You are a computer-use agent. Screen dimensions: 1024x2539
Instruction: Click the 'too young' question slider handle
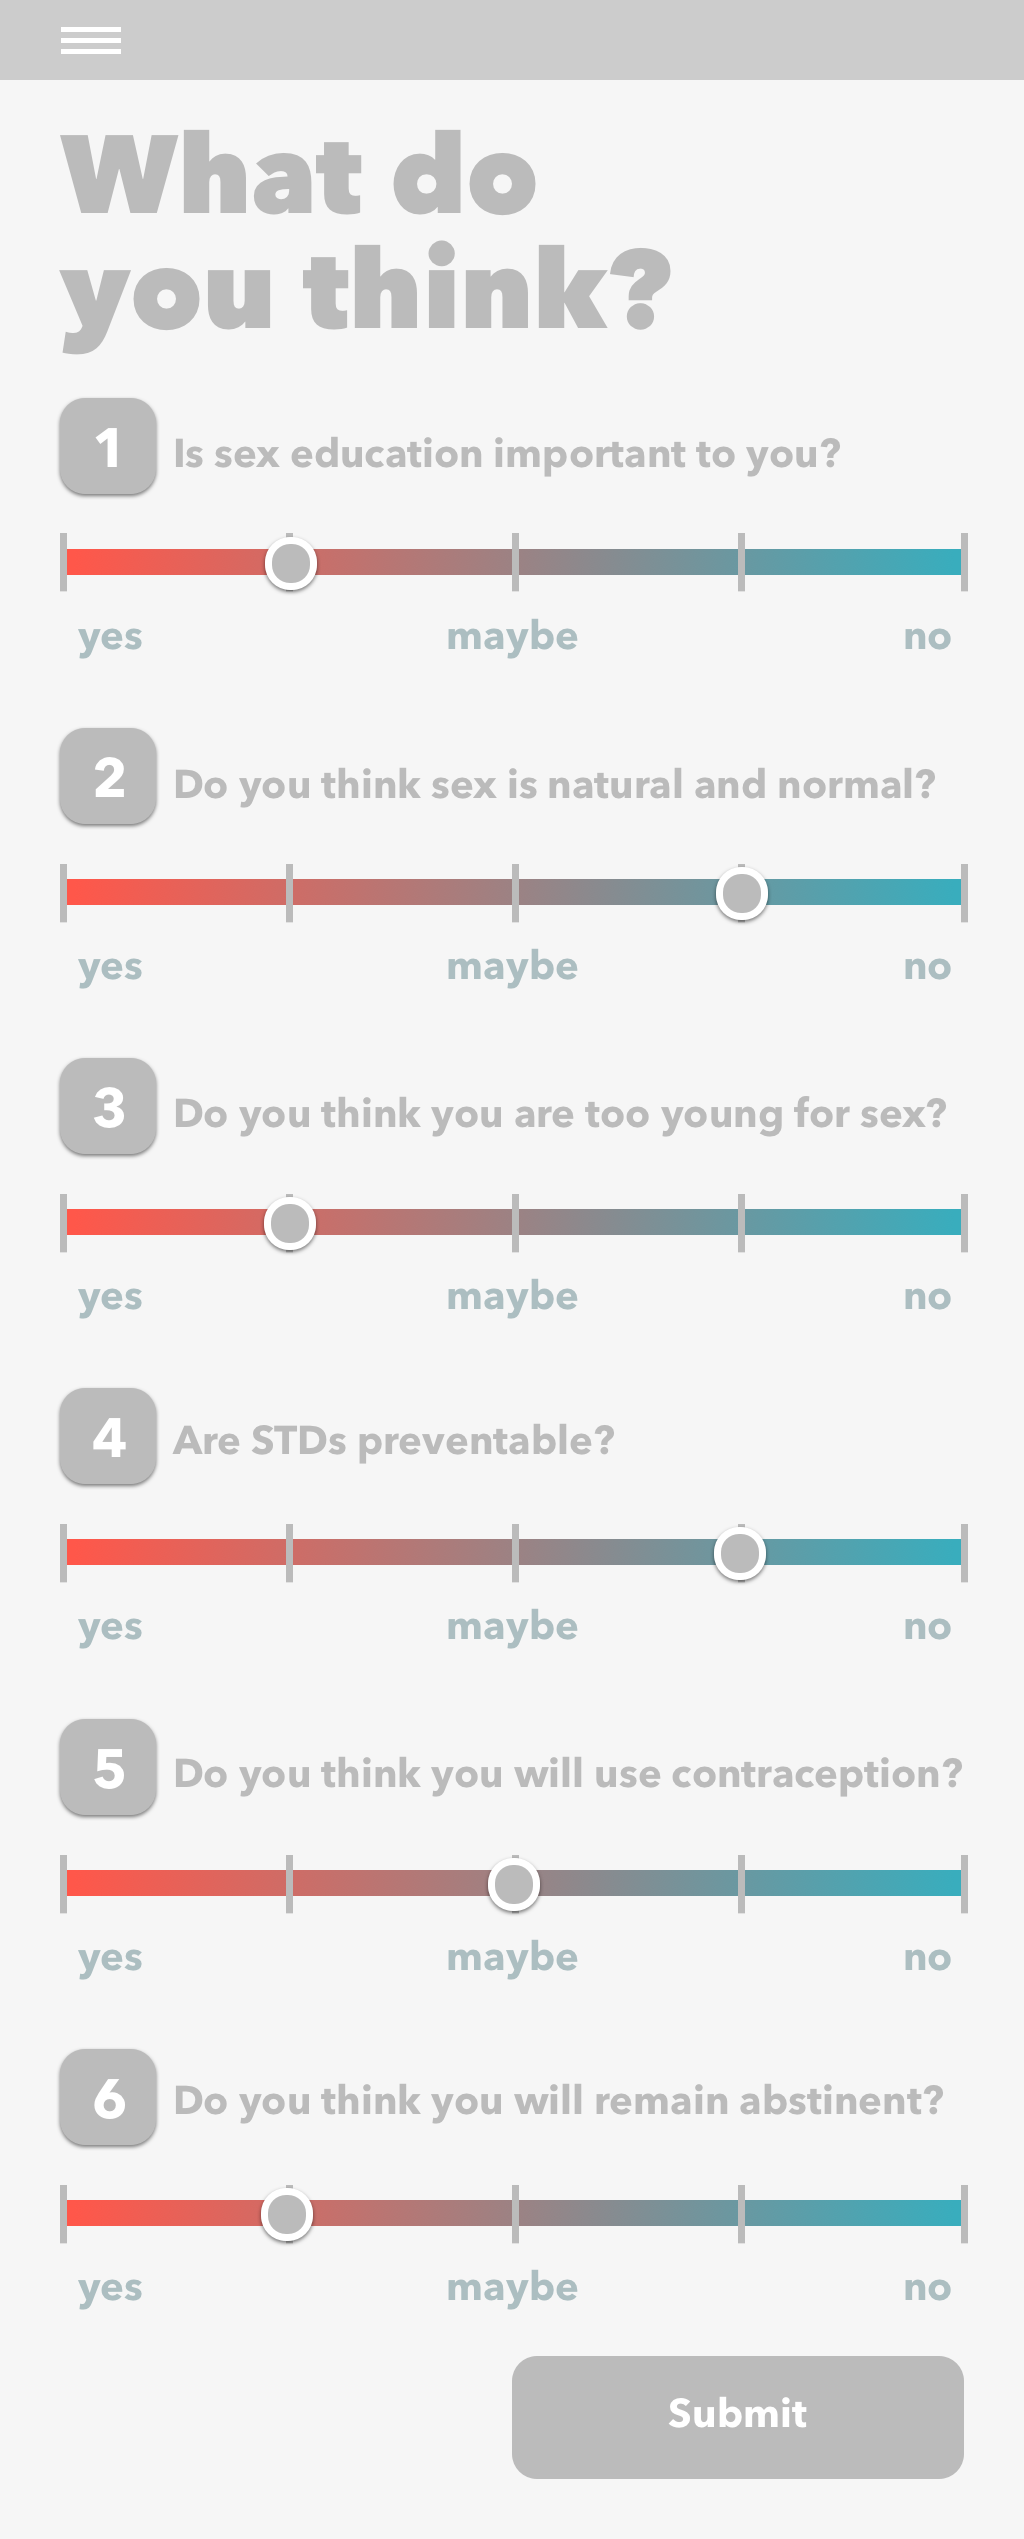(x=290, y=1223)
